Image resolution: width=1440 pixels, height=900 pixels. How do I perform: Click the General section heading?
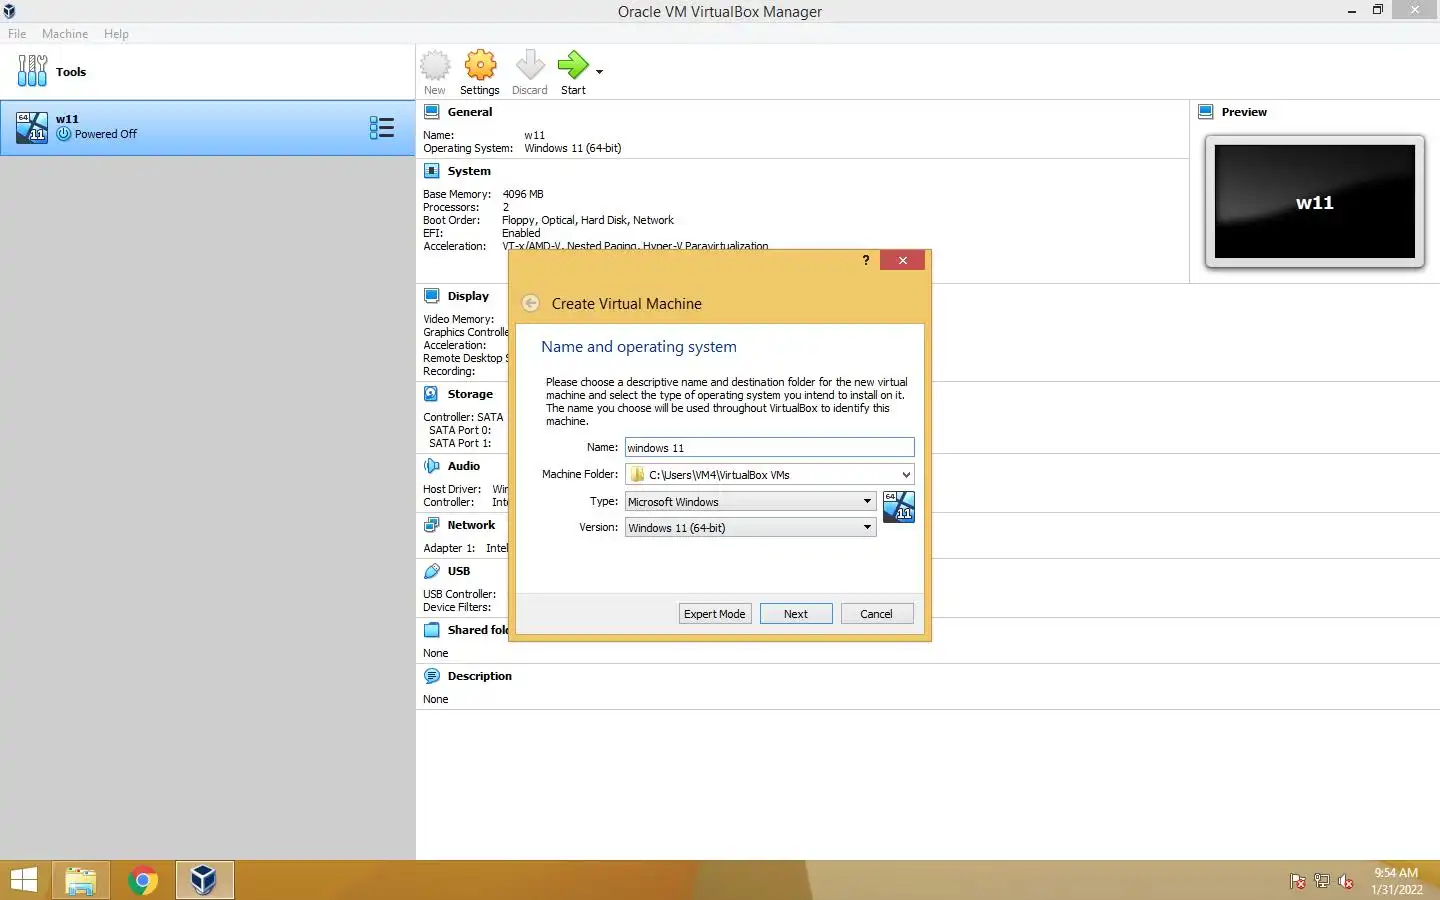[470, 112]
